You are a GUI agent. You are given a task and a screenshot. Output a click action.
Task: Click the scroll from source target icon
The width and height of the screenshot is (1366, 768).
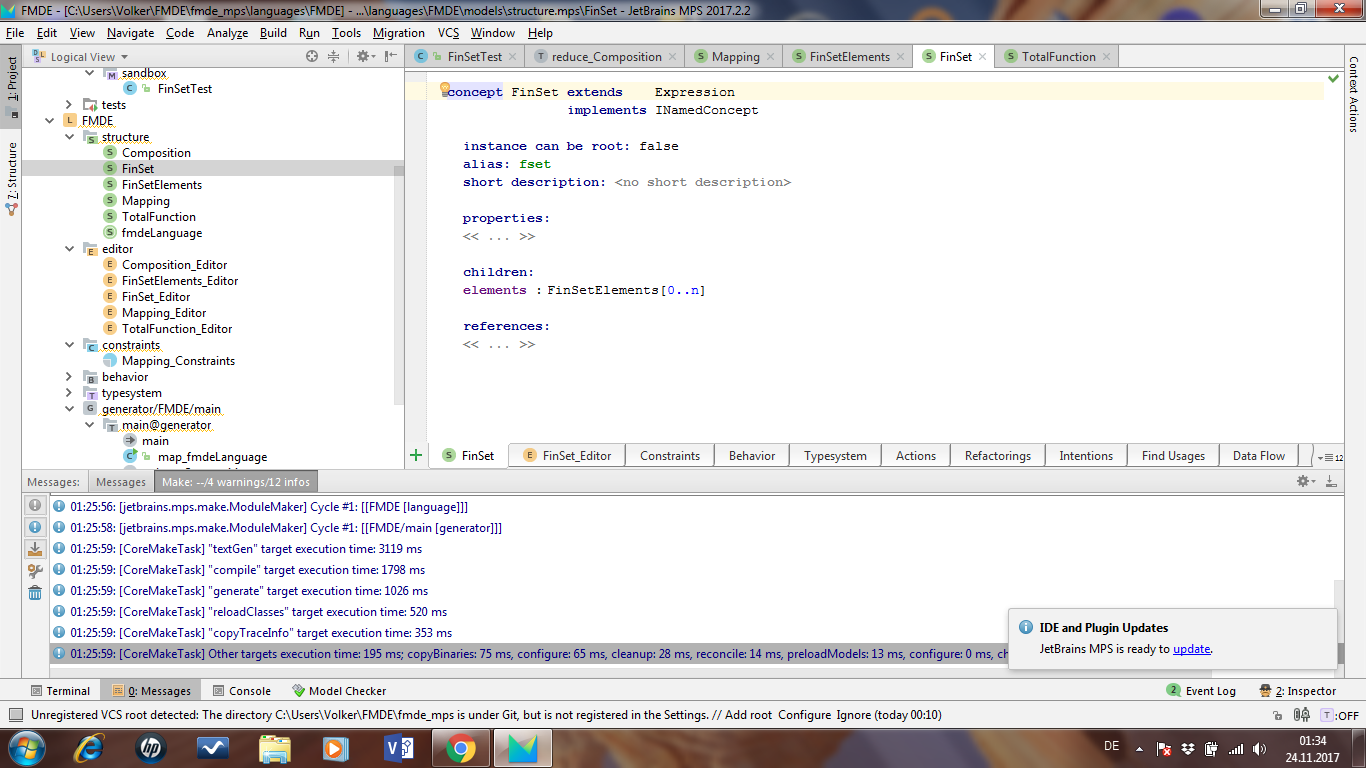[x=312, y=57]
